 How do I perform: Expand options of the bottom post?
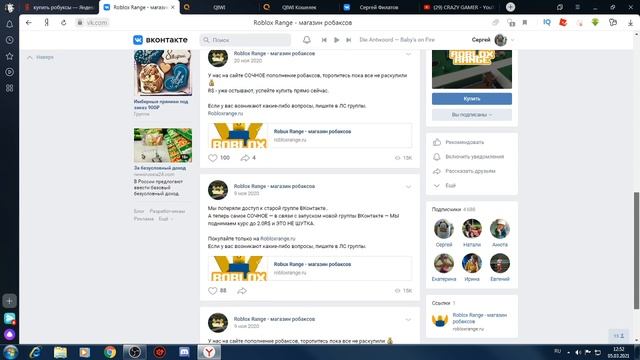pyautogui.click(x=408, y=320)
